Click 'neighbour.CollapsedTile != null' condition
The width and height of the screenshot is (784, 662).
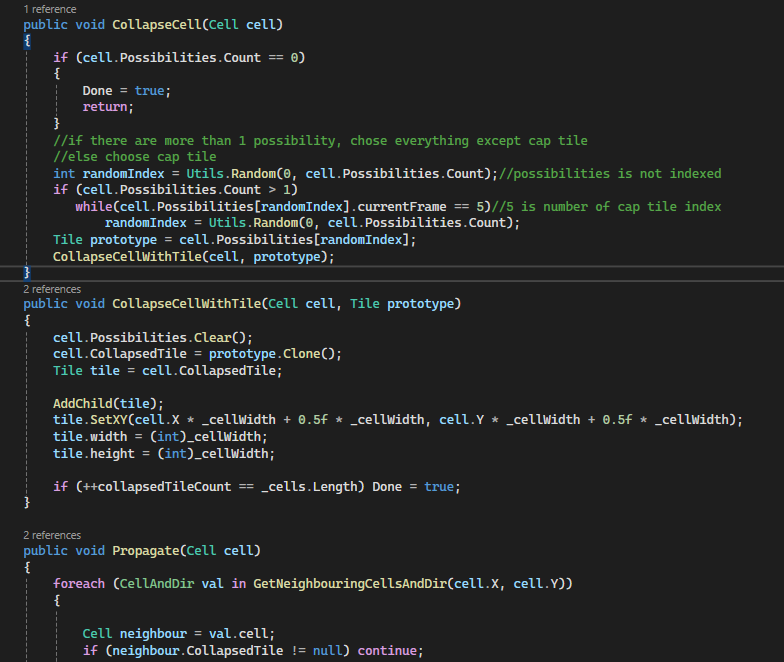tap(228, 650)
